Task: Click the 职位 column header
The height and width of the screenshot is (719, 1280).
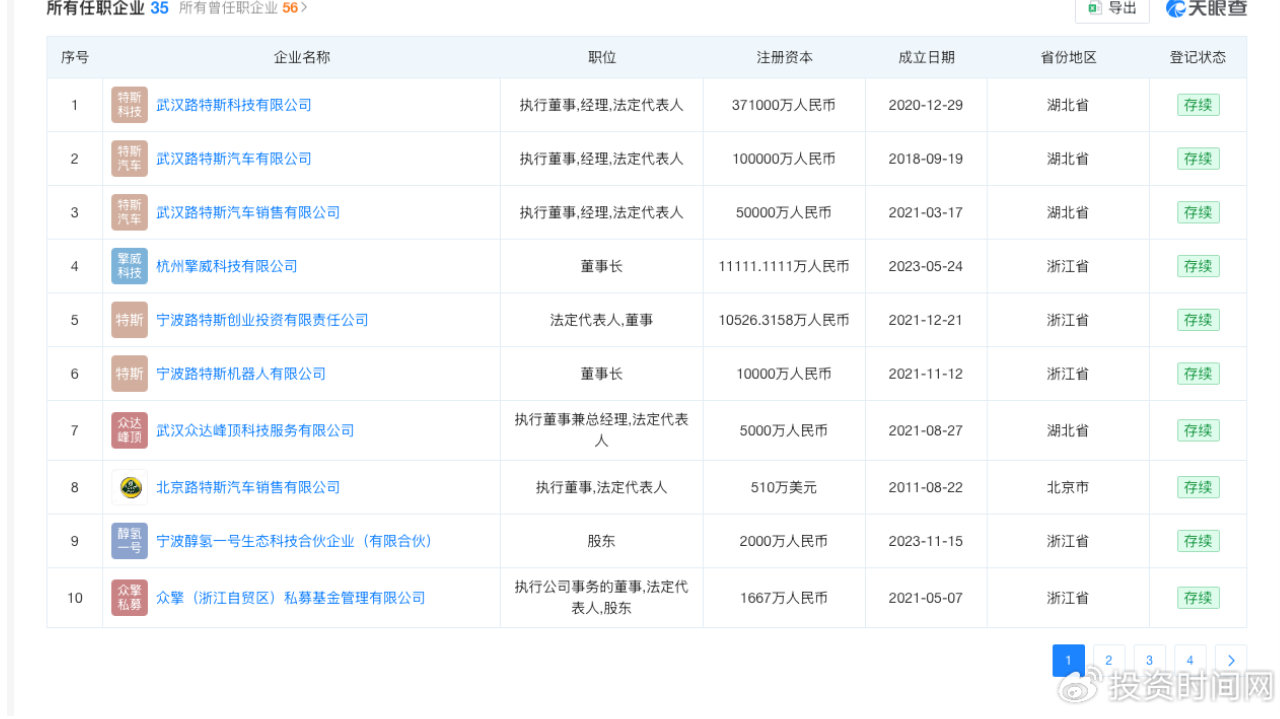Action: pyautogui.click(x=602, y=57)
